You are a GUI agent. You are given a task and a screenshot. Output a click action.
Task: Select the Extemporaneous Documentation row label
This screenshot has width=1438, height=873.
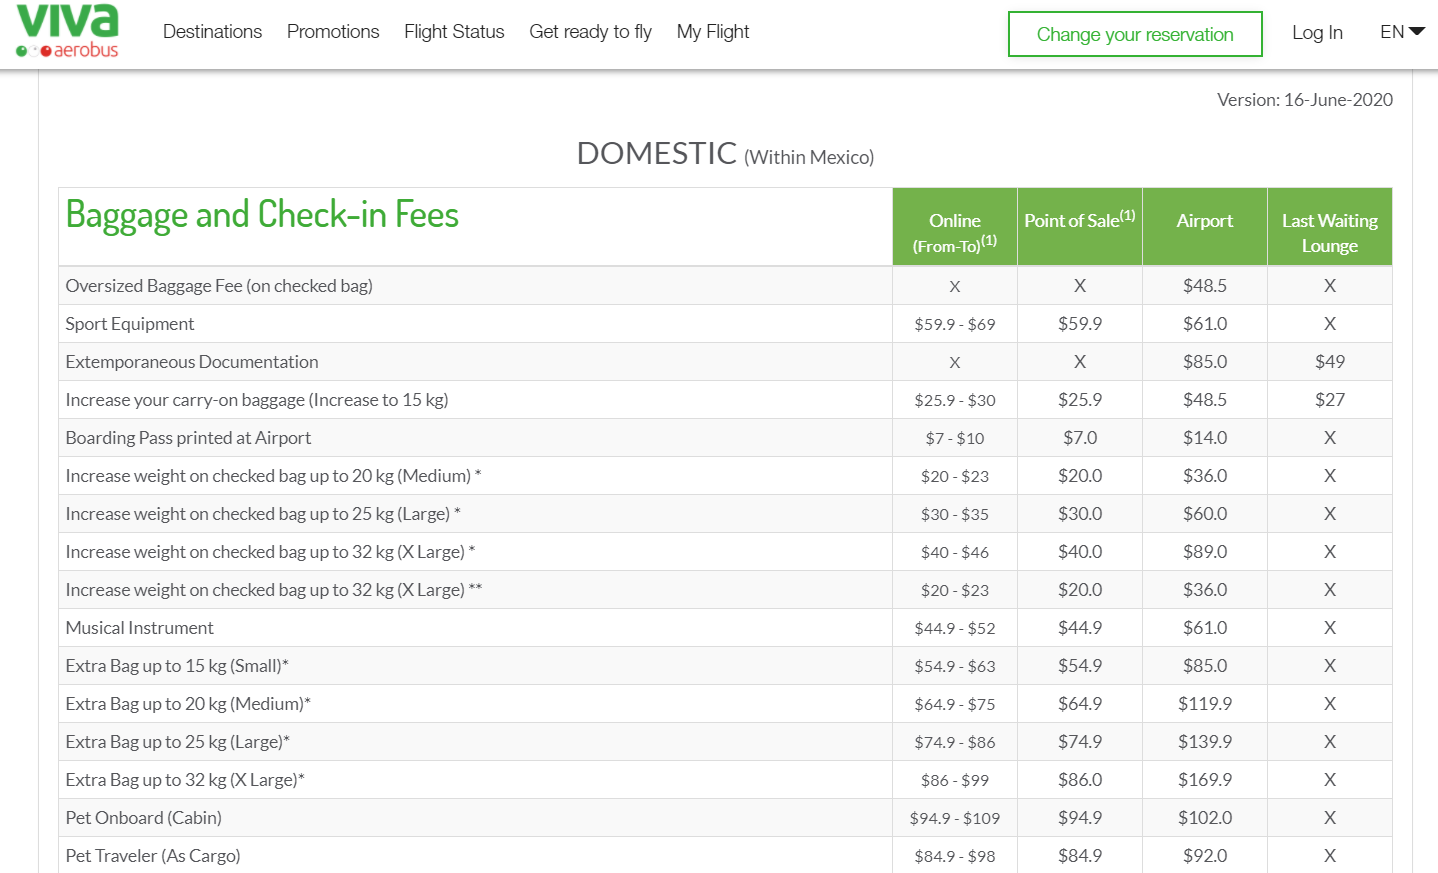point(192,362)
